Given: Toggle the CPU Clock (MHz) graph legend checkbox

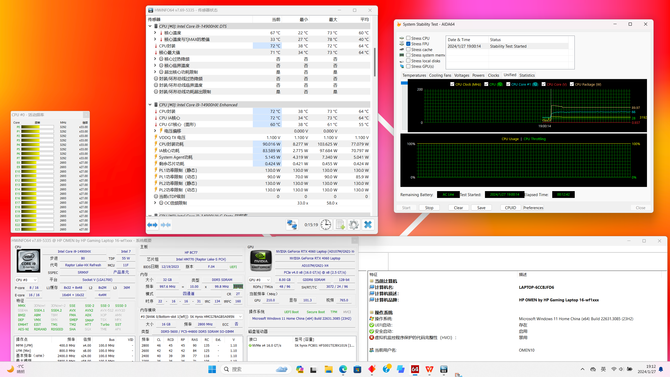Looking at the screenshot, I should [x=452, y=84].
